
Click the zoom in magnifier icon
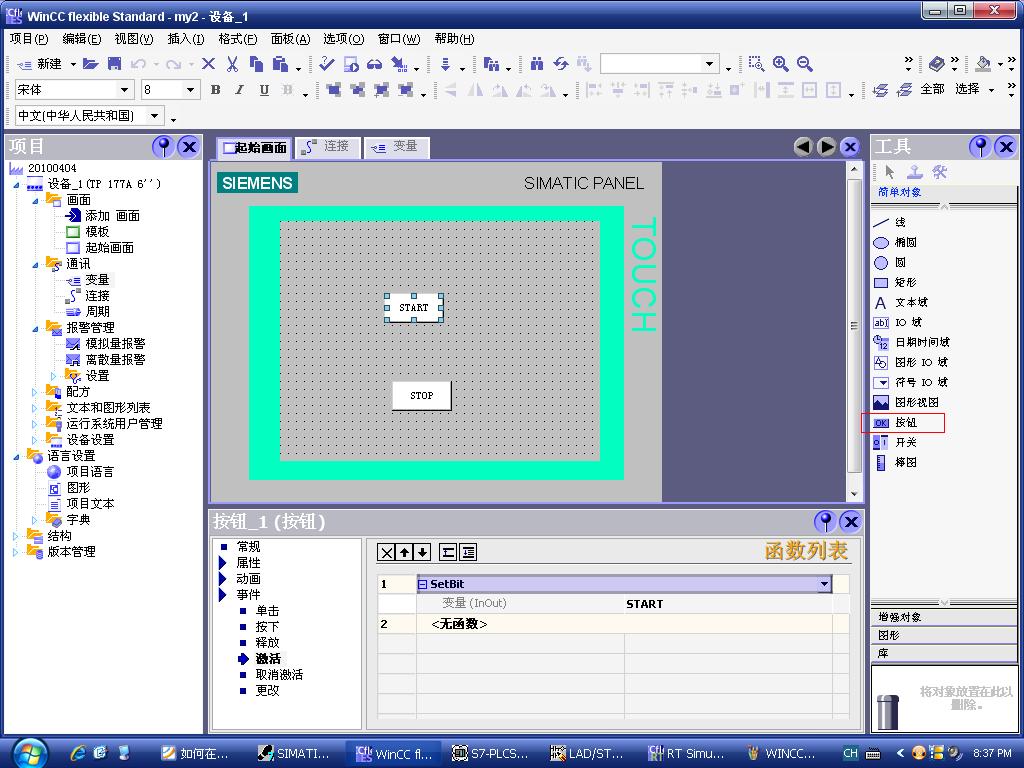780,64
